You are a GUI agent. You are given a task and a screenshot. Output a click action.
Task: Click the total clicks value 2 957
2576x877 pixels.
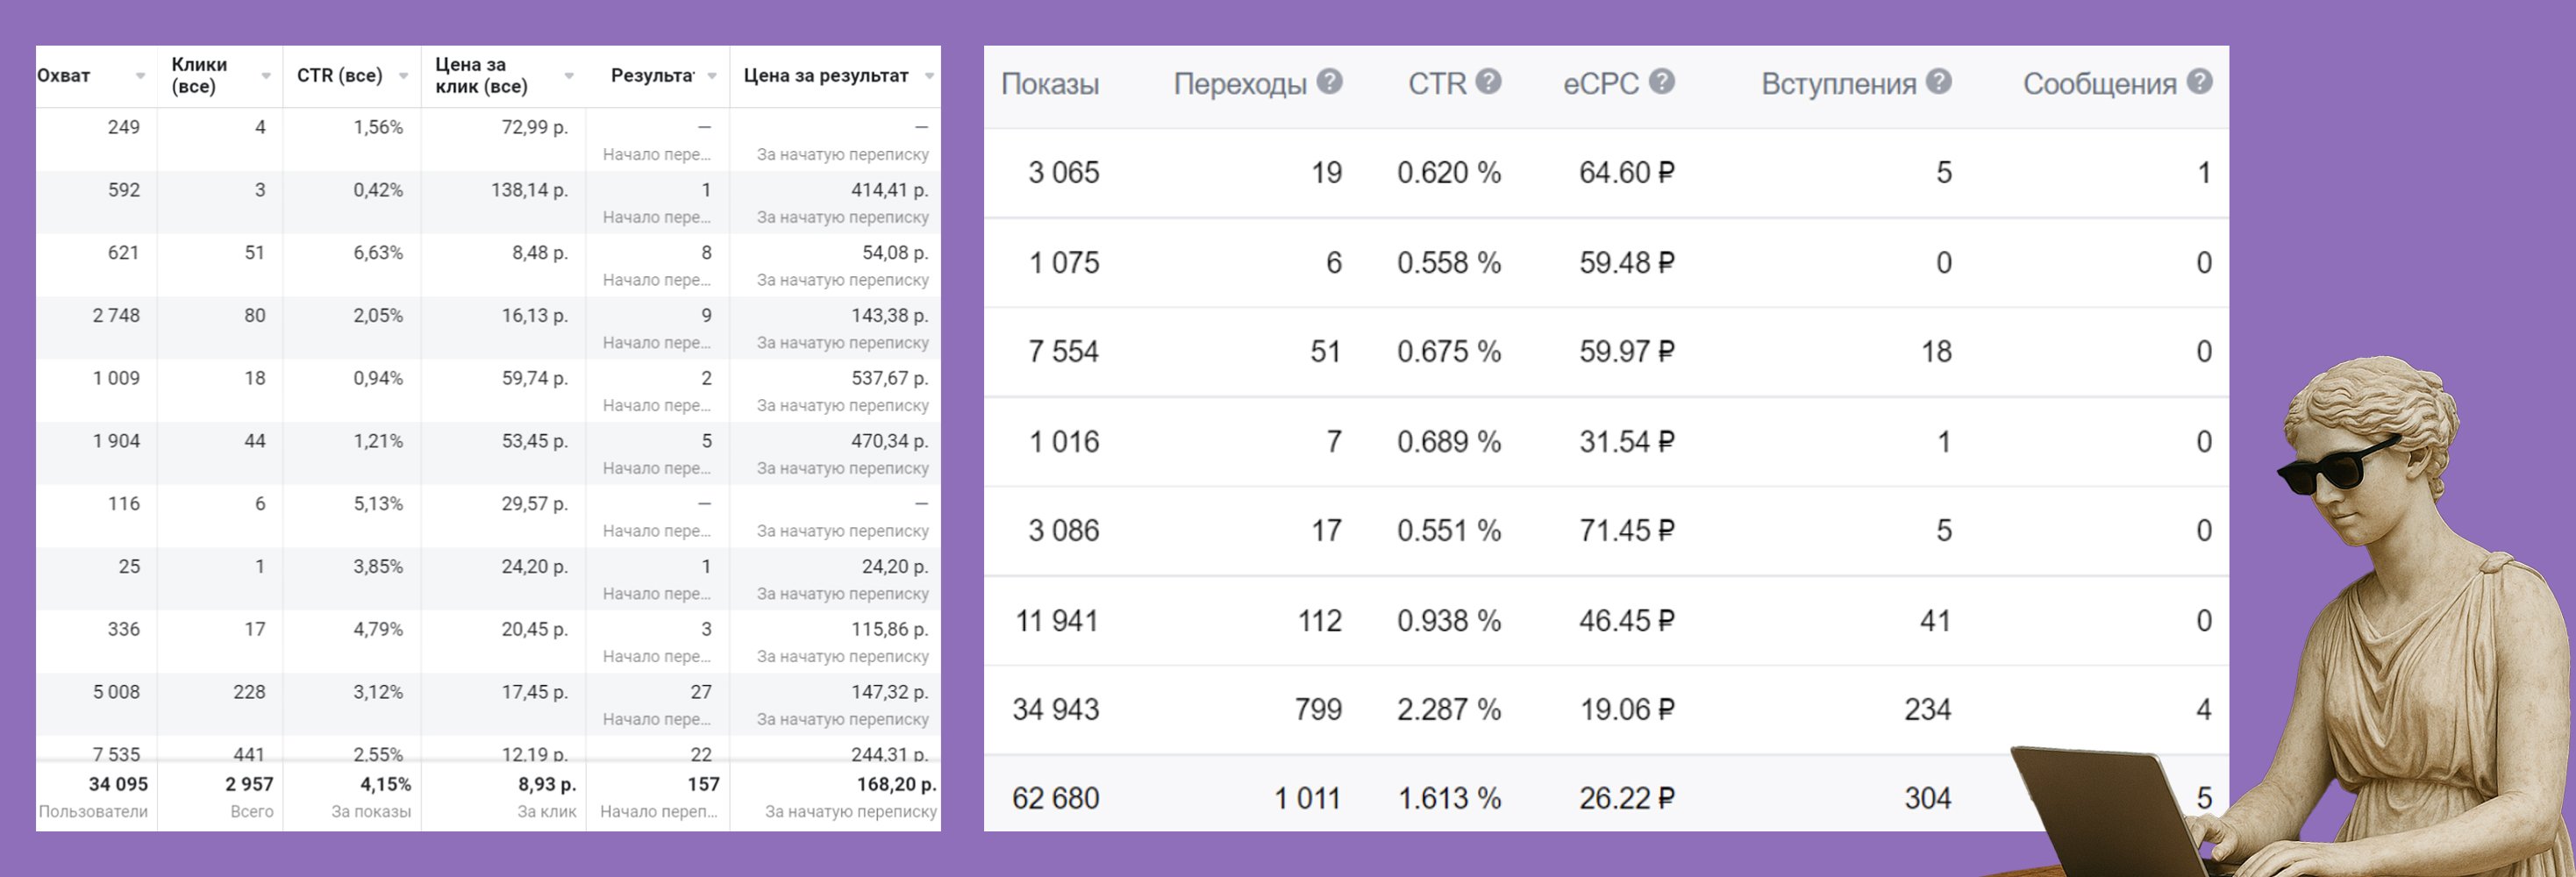pyautogui.click(x=249, y=785)
